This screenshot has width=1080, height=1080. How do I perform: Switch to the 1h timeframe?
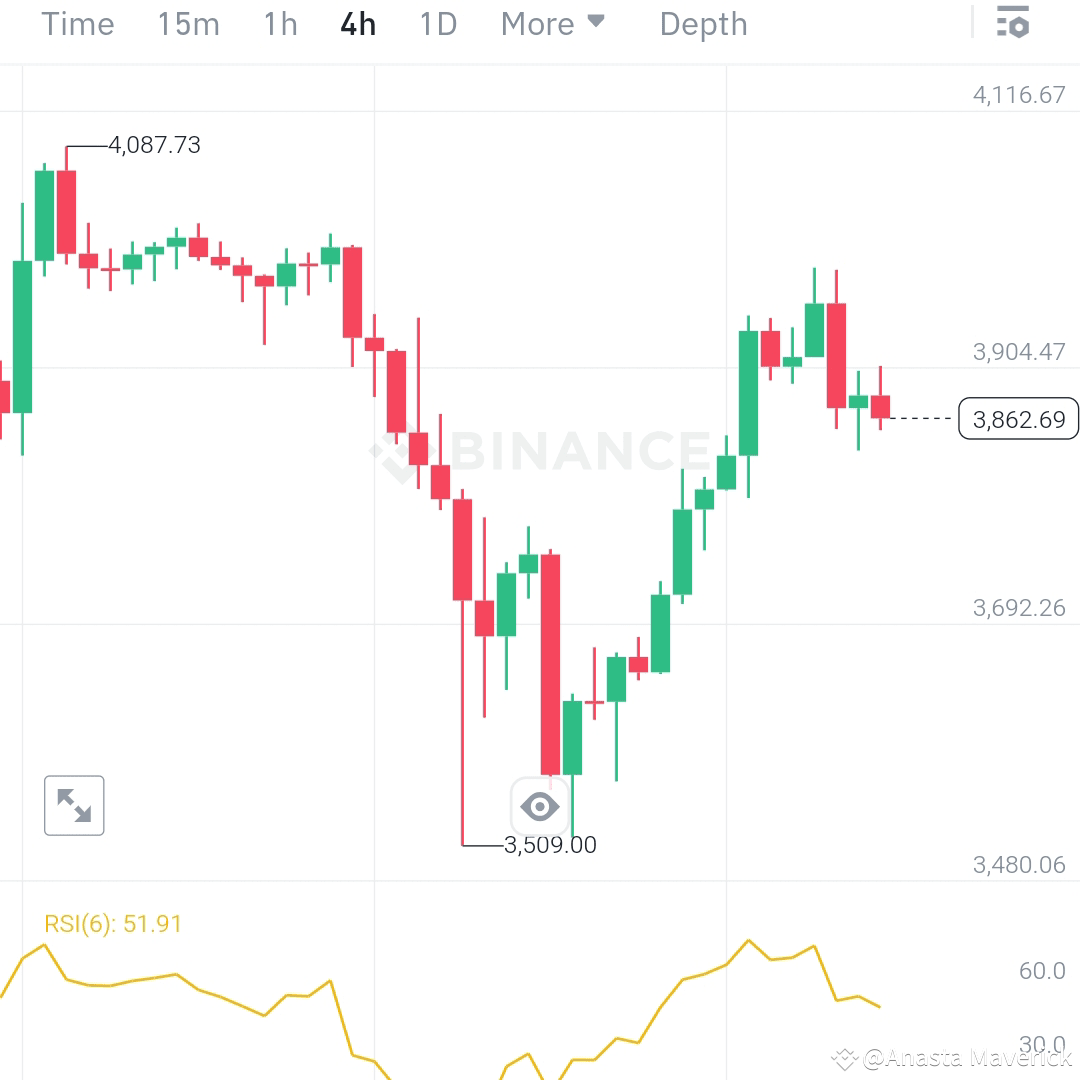(279, 24)
